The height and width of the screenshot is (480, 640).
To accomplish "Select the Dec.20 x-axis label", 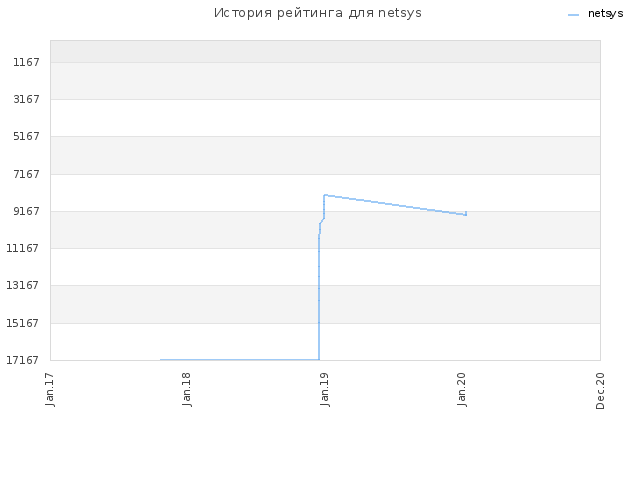I will [x=600, y=391].
